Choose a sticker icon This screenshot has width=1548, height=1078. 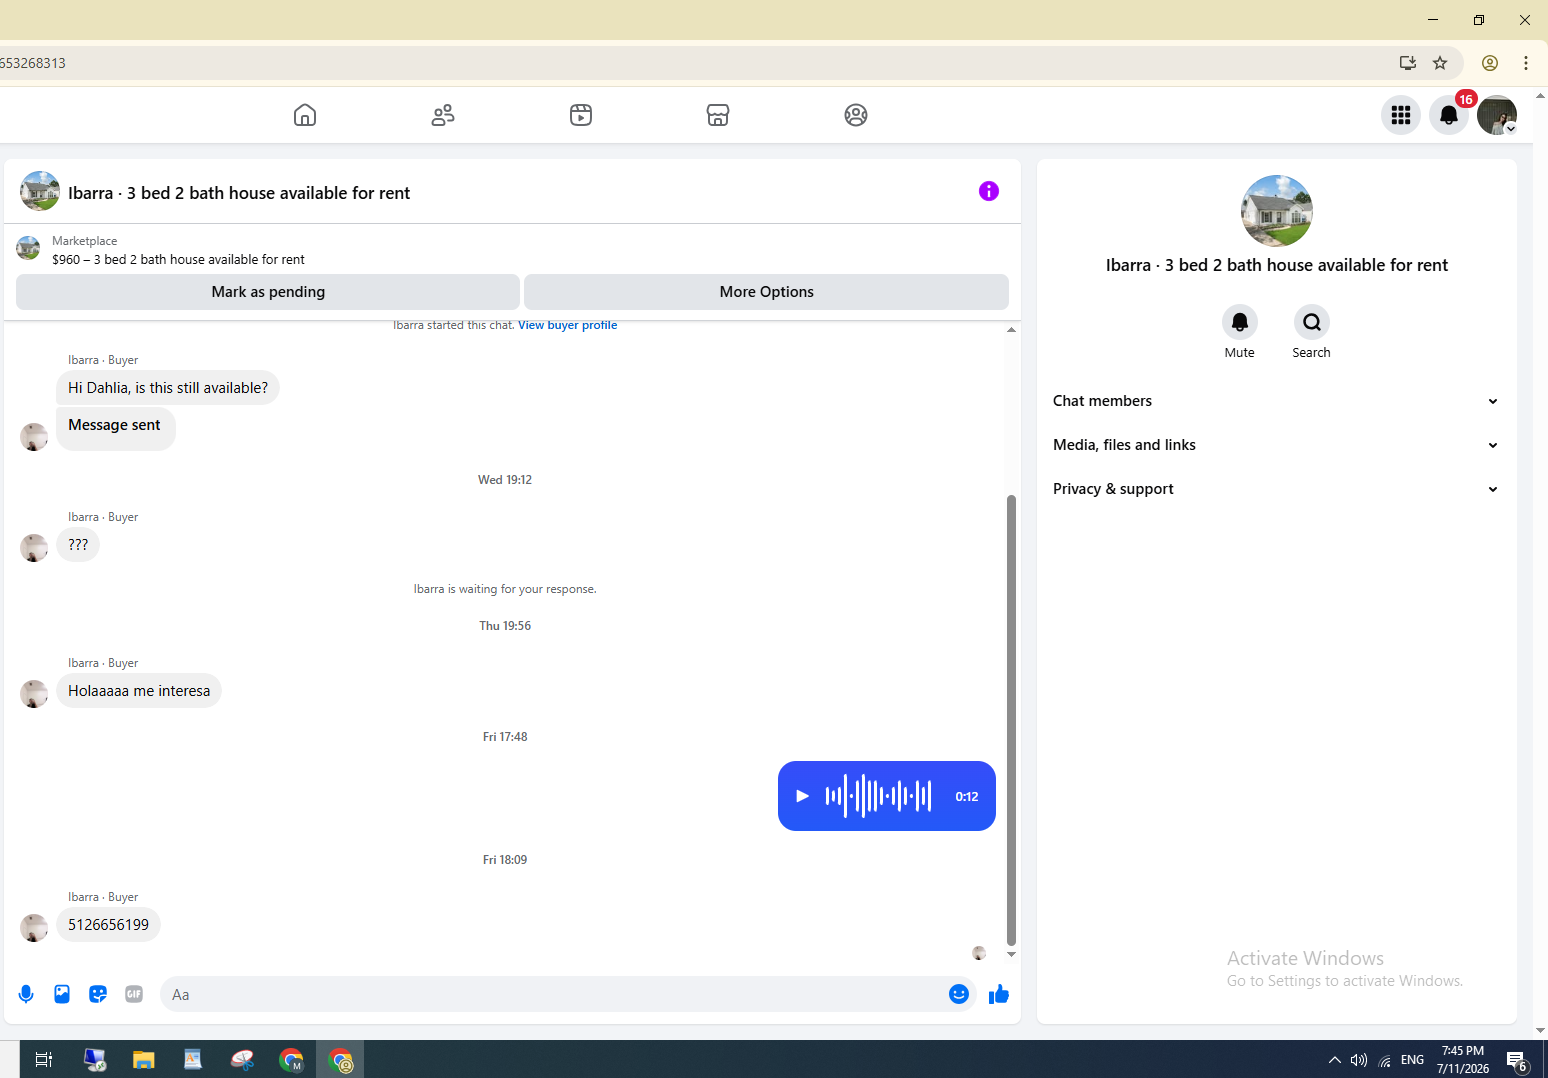coord(98,994)
